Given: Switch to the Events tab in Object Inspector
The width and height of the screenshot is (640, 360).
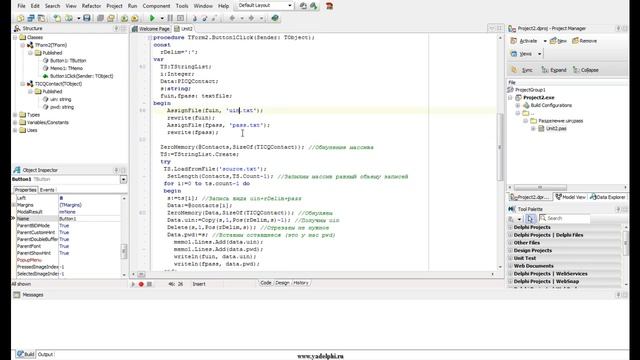Looking at the screenshot, I should pyautogui.click(x=47, y=190).
